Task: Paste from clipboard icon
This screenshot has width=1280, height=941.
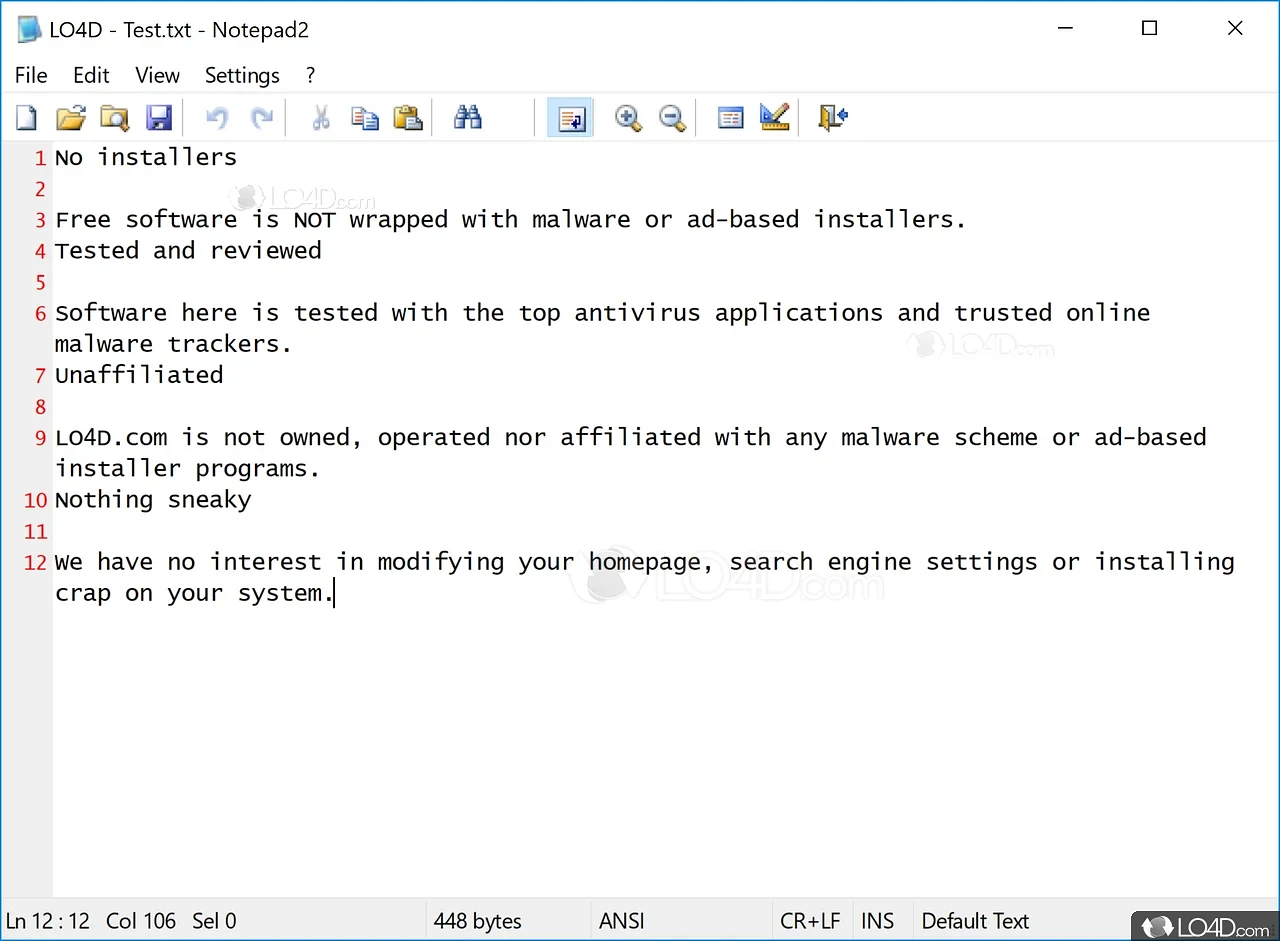Action: click(407, 118)
